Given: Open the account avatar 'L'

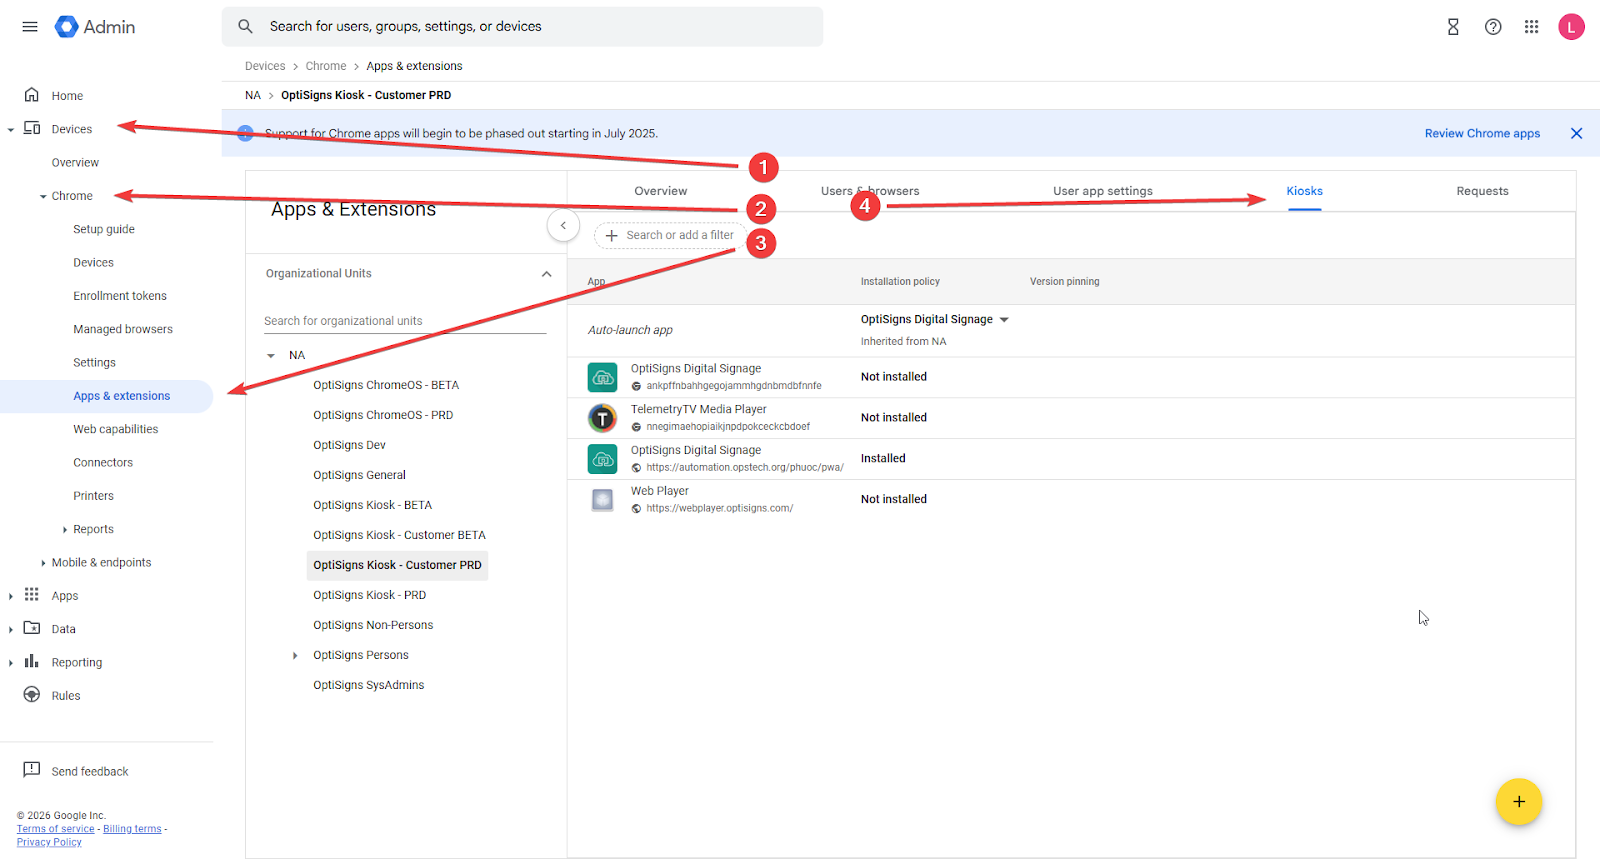Looking at the screenshot, I should (x=1571, y=27).
